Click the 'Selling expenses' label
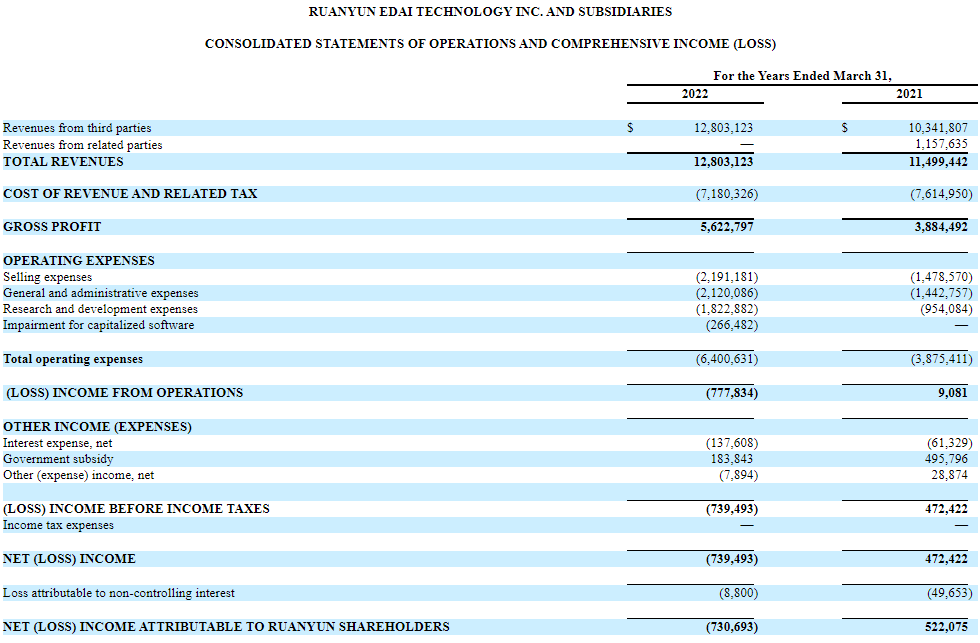The image size is (980, 643). [x=48, y=277]
